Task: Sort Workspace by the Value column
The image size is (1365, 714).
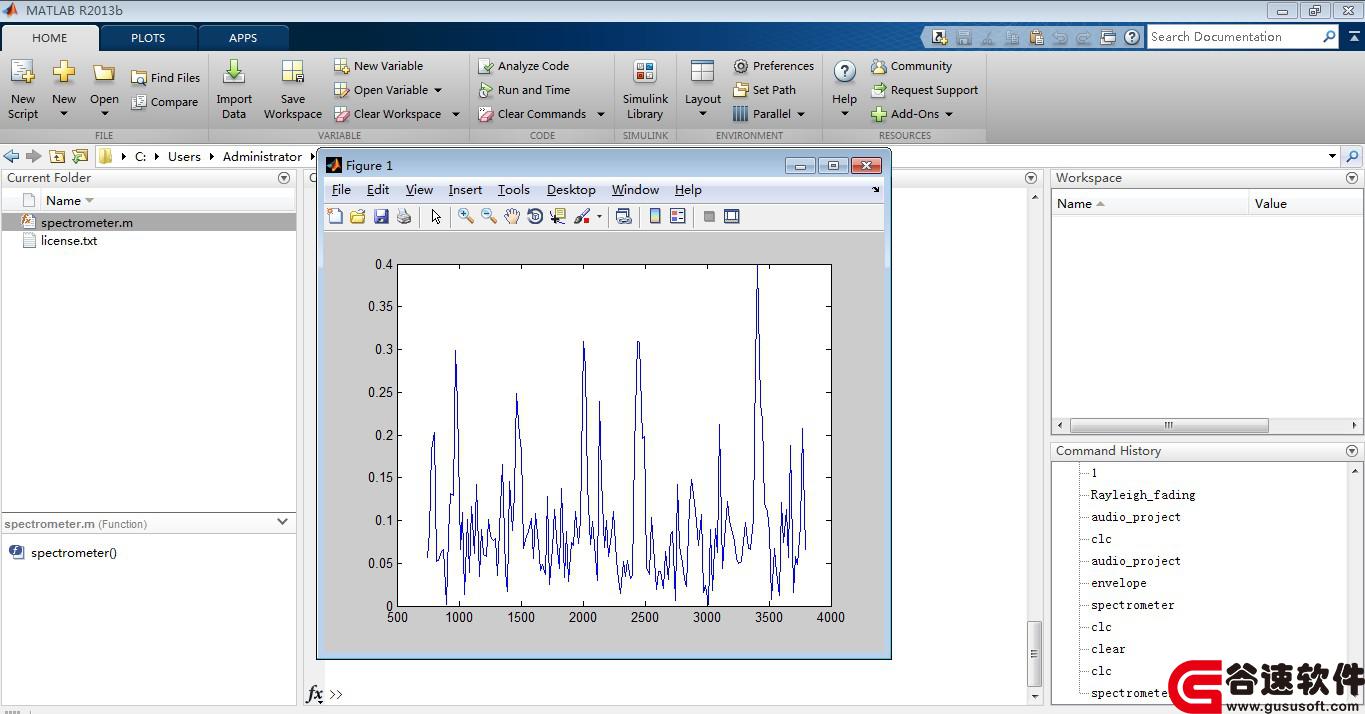Action: pyautogui.click(x=1304, y=203)
